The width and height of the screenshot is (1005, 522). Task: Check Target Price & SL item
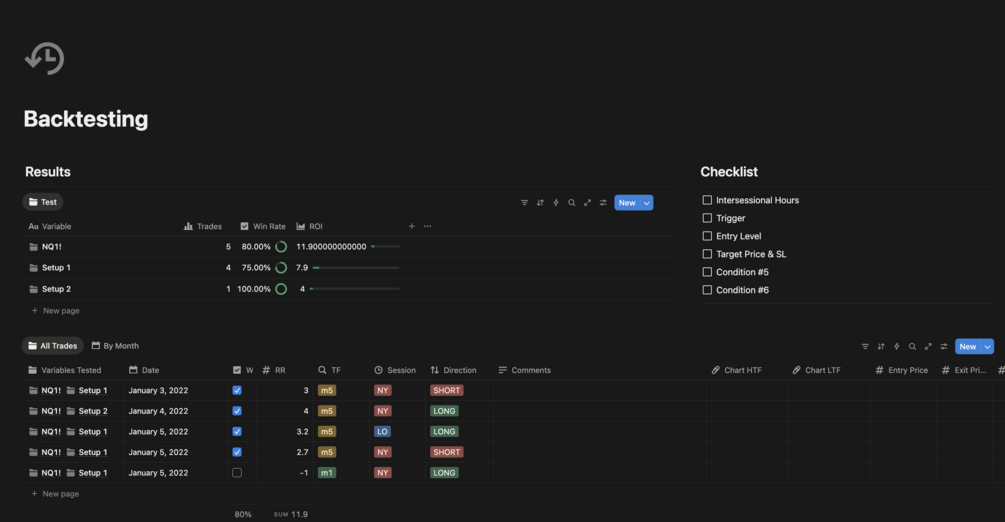tap(707, 254)
